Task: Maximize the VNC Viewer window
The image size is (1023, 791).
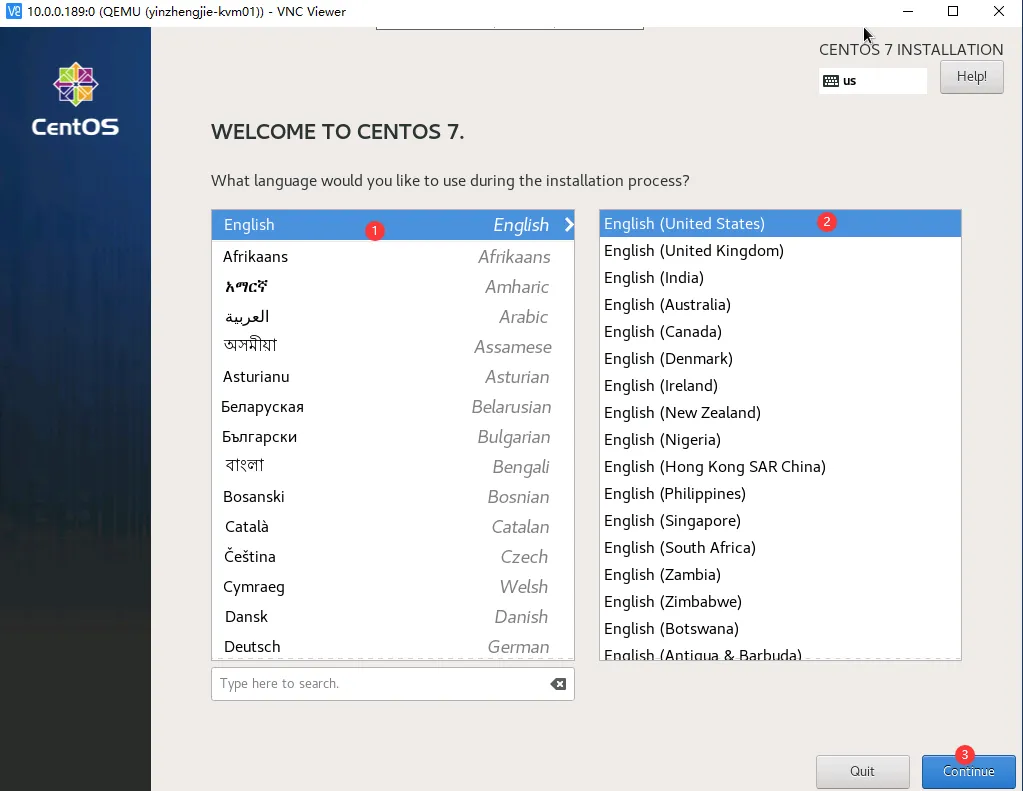Action: tap(953, 11)
